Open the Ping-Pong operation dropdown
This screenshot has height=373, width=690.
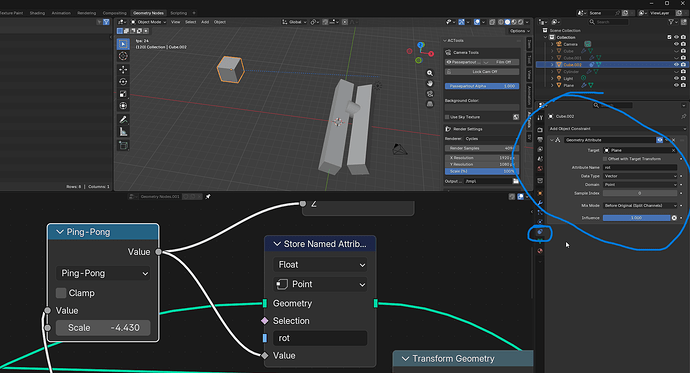103,273
